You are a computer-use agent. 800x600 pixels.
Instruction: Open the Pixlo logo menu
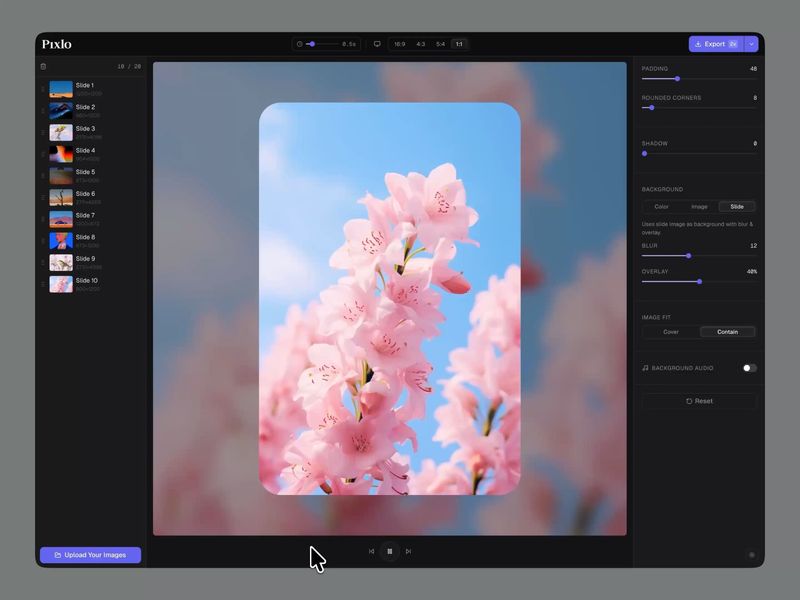[x=57, y=44]
